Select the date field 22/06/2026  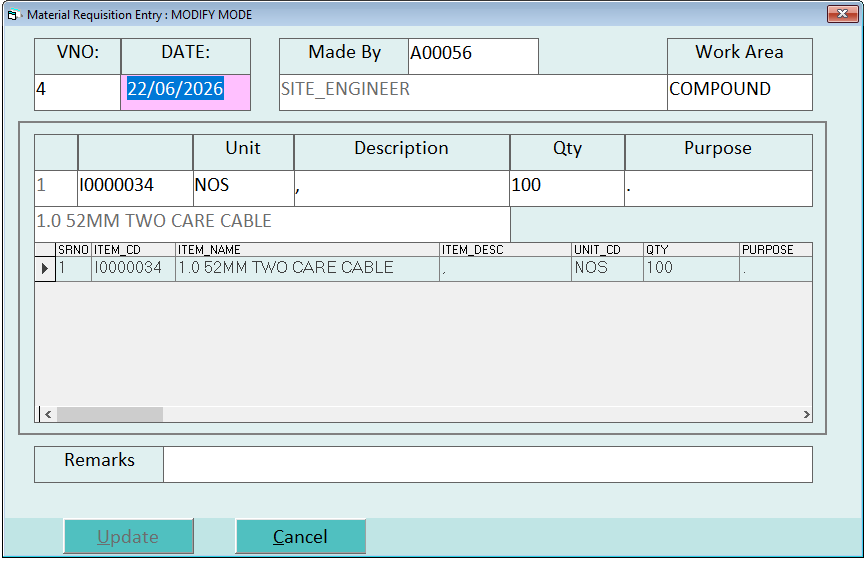pyautogui.click(x=185, y=92)
